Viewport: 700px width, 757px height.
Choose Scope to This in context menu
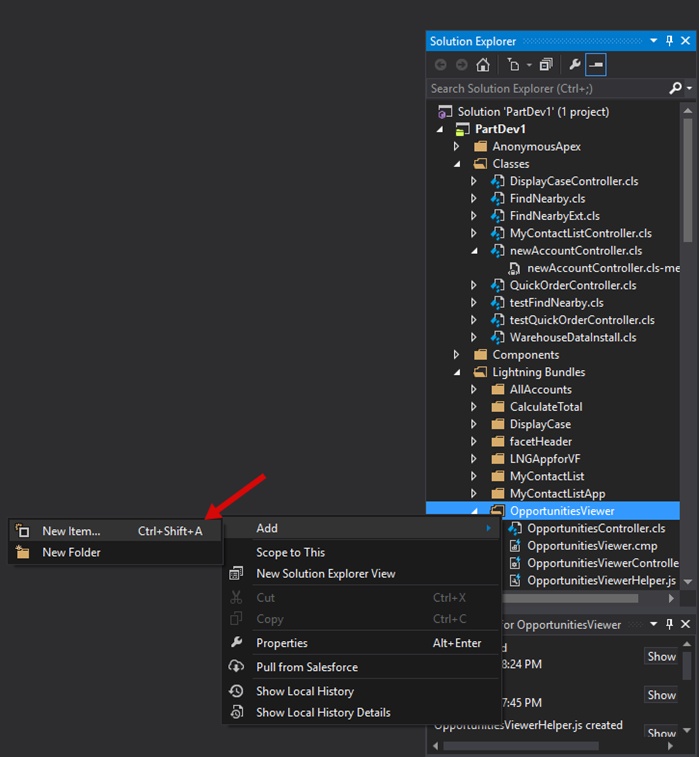point(361,552)
